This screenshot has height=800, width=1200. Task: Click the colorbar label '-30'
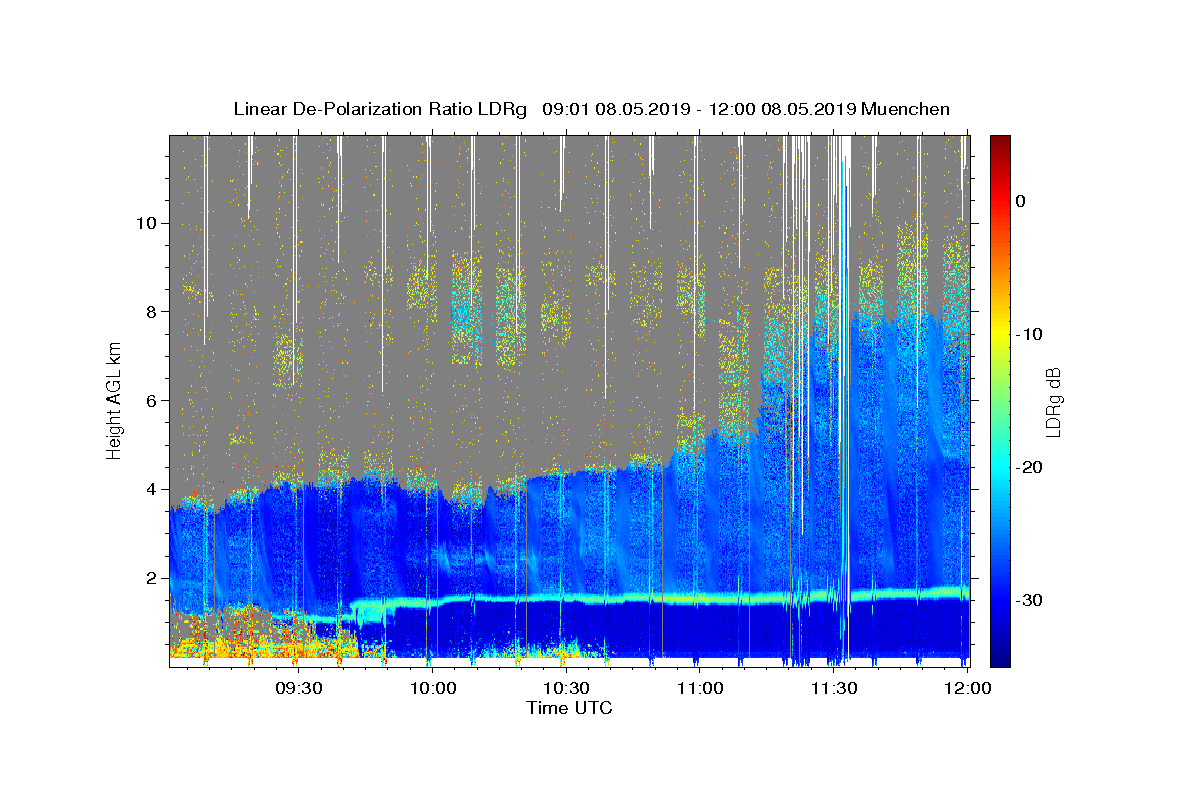click(1031, 600)
